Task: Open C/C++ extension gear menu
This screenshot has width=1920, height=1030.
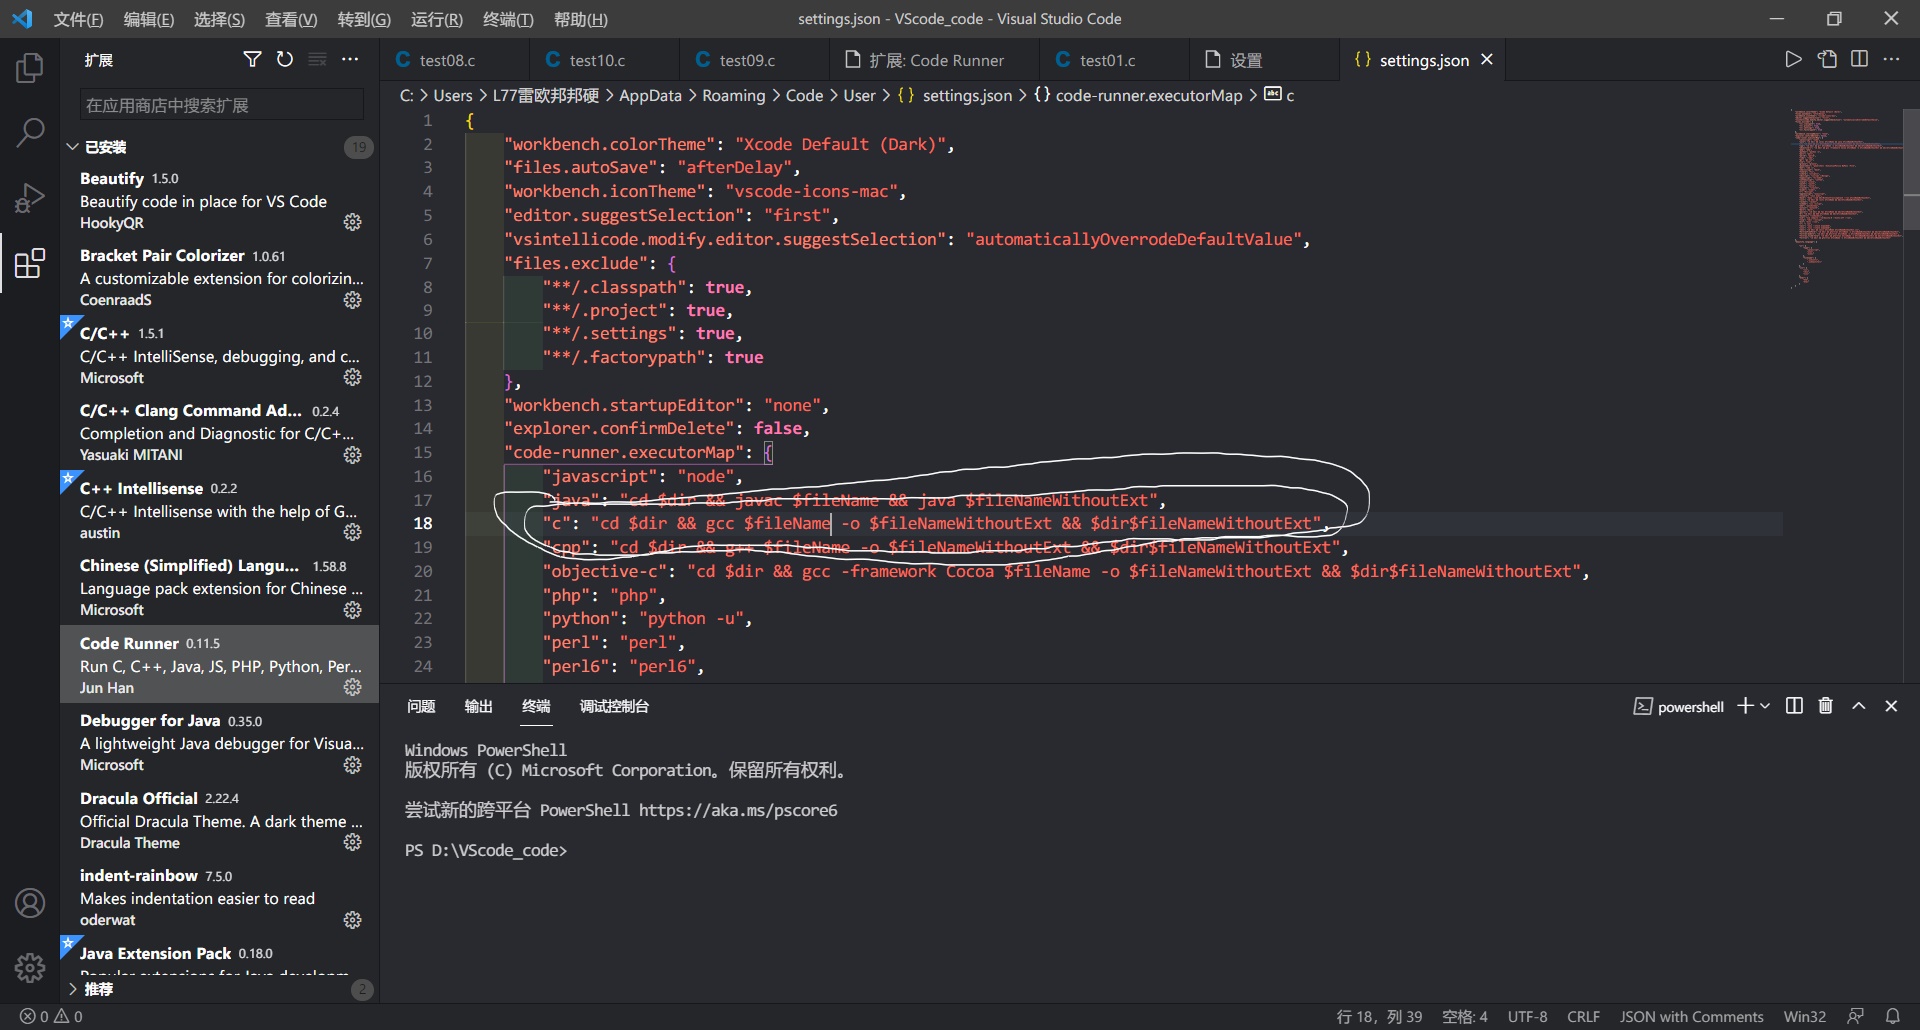Action: pyautogui.click(x=352, y=377)
